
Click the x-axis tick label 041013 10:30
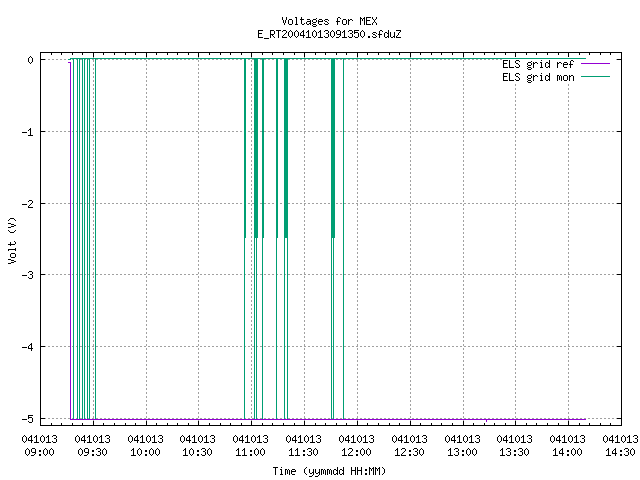(x=198, y=445)
